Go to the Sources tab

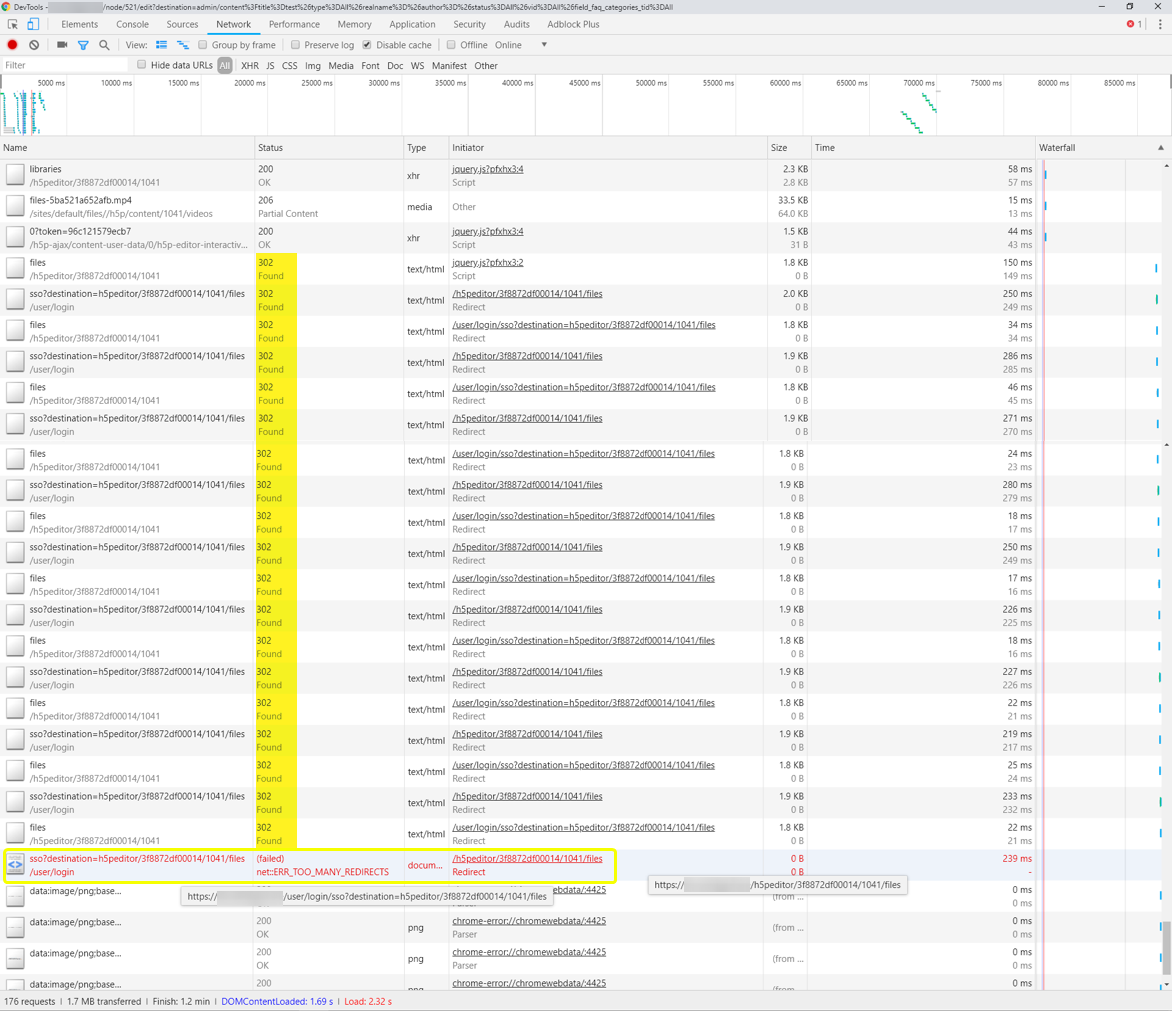[x=182, y=25]
